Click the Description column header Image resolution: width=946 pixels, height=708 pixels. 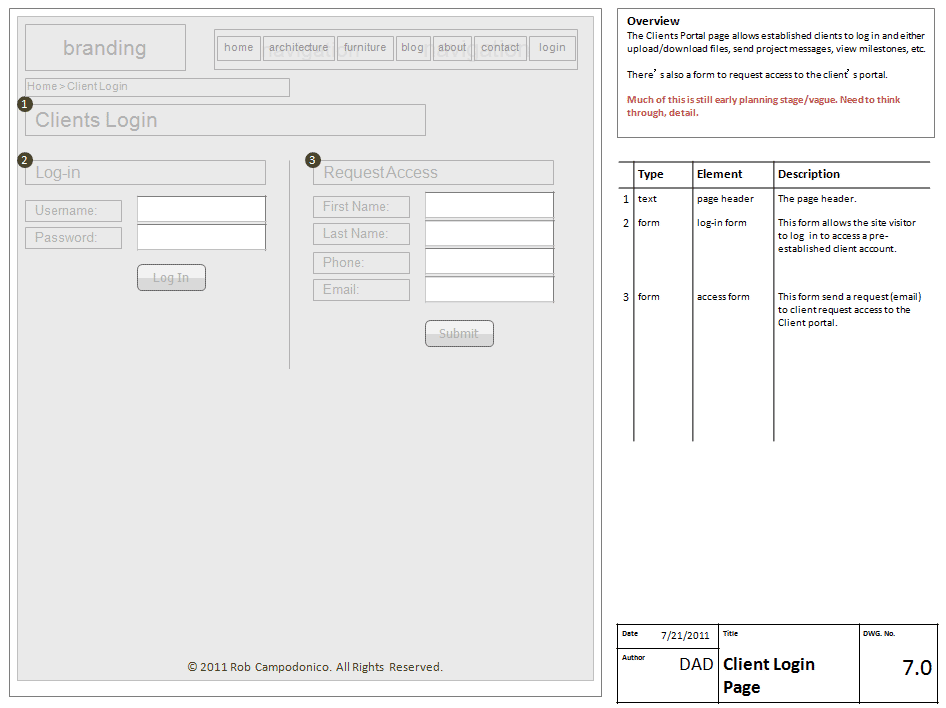tap(808, 174)
